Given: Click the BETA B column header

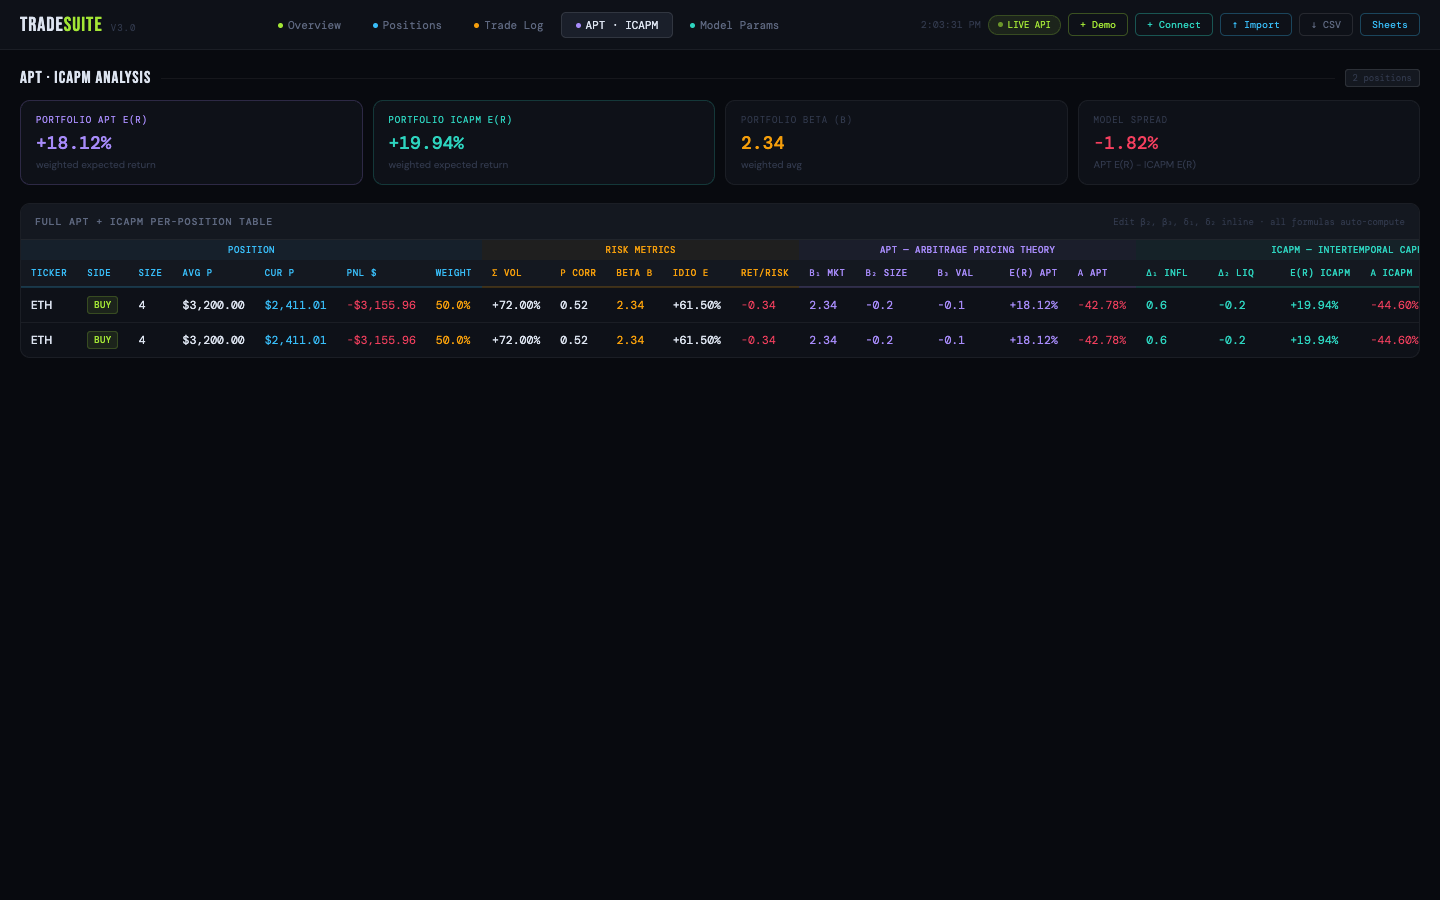Looking at the screenshot, I should tap(634, 273).
